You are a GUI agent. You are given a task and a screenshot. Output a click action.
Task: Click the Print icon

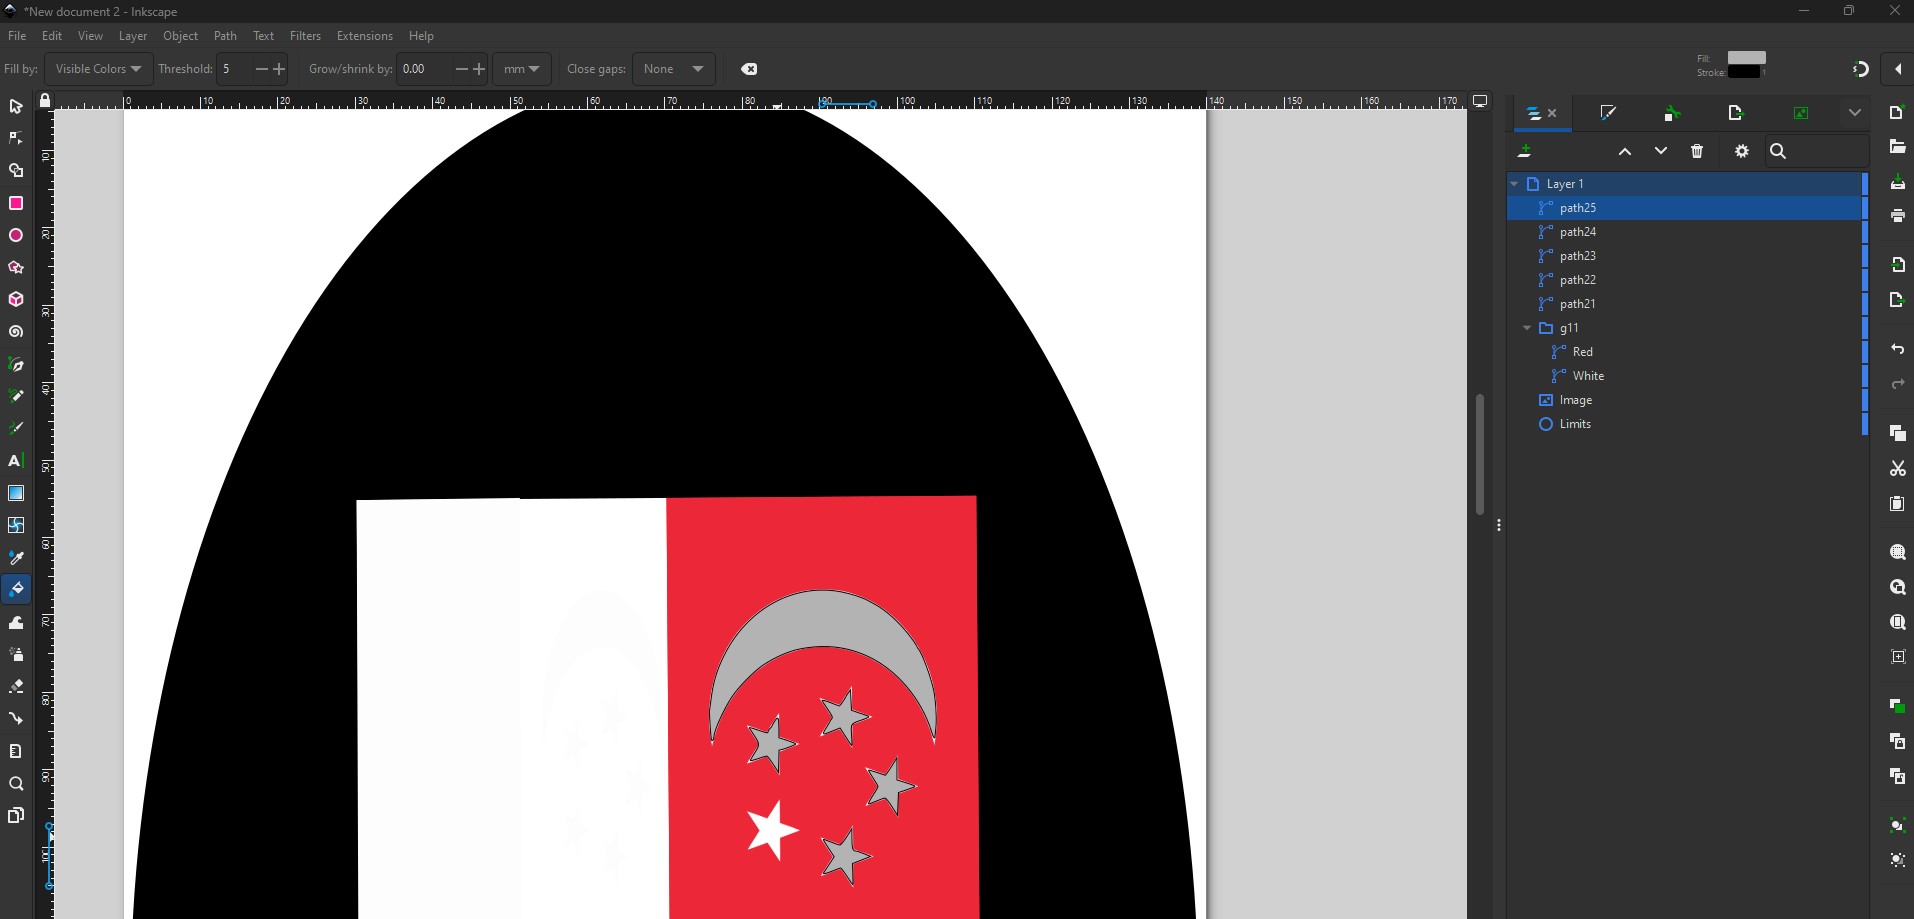1897,216
